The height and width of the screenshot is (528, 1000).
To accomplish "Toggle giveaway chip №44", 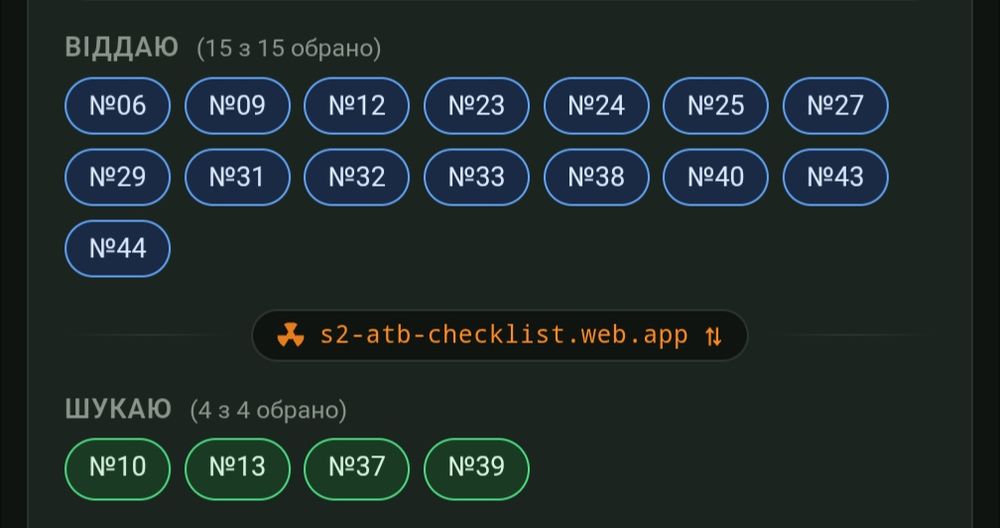I will pyautogui.click(x=118, y=248).
